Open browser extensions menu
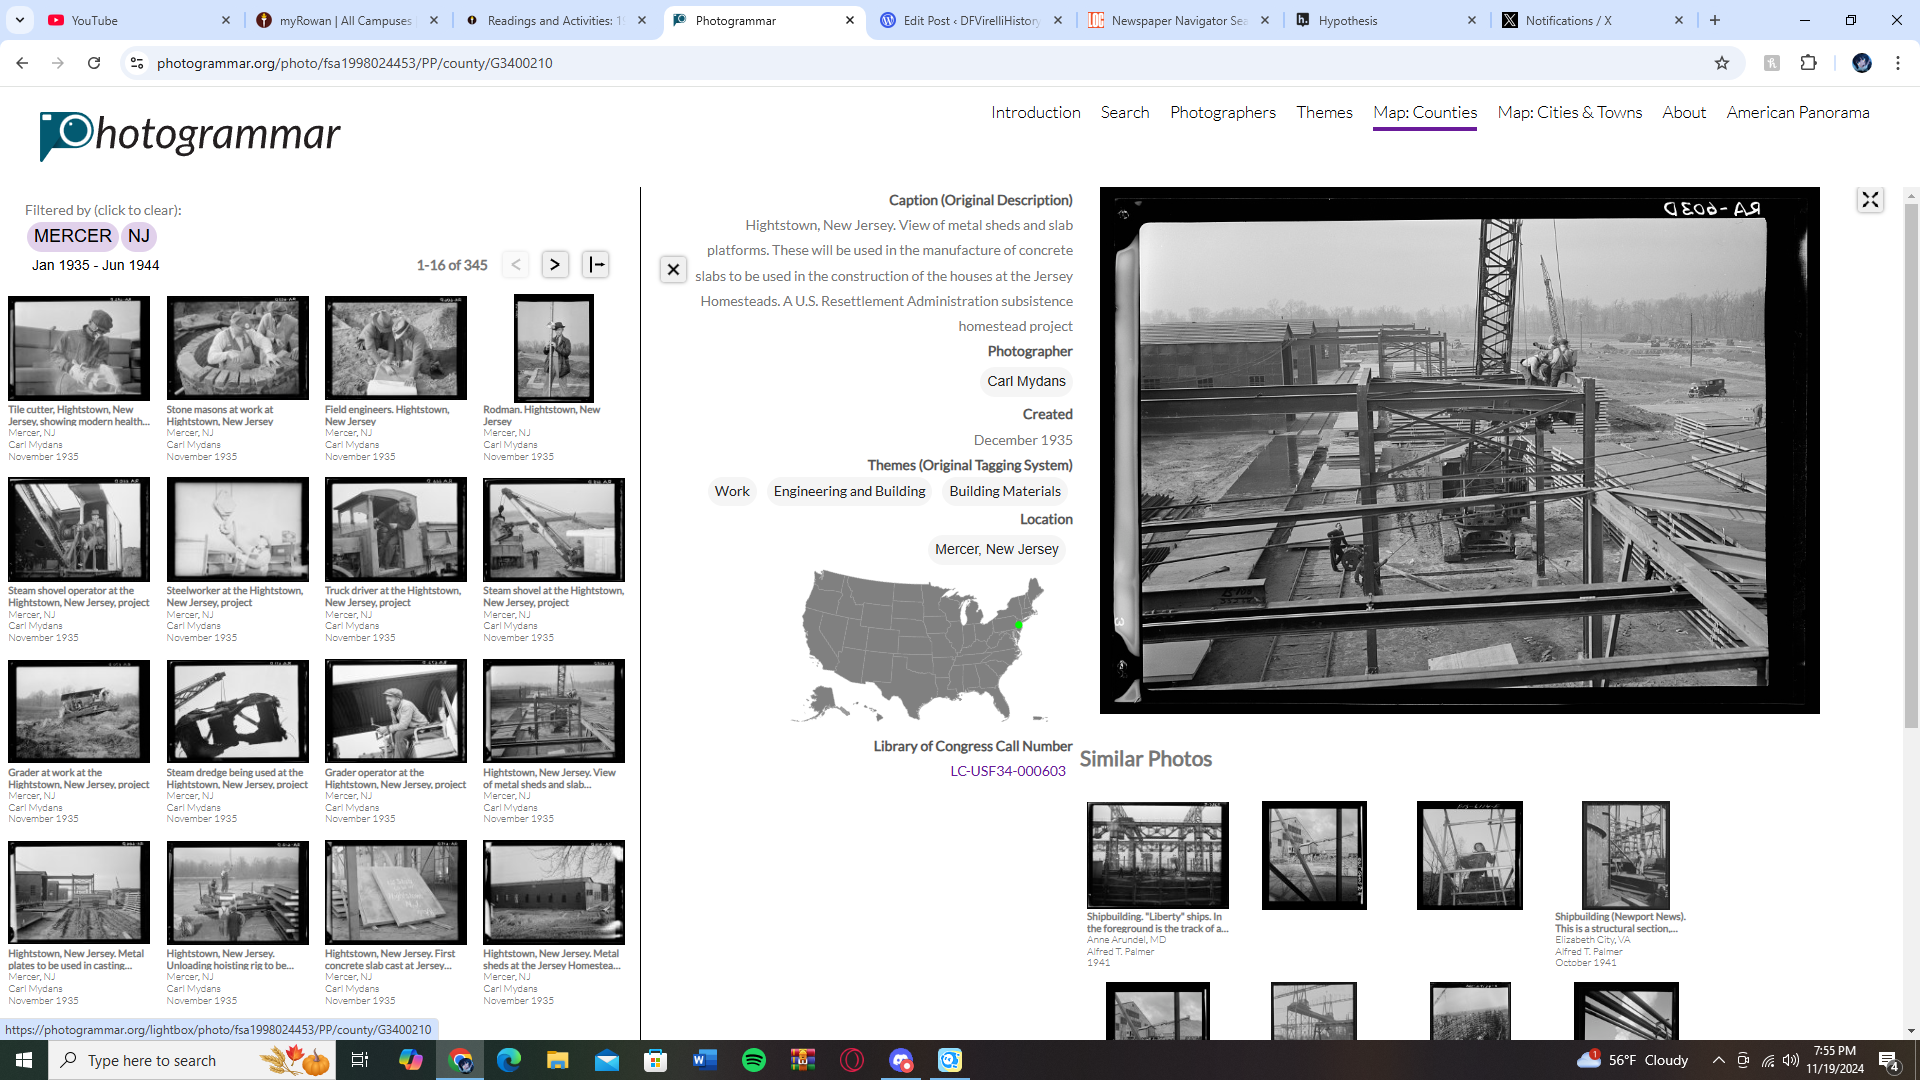 (x=1808, y=63)
